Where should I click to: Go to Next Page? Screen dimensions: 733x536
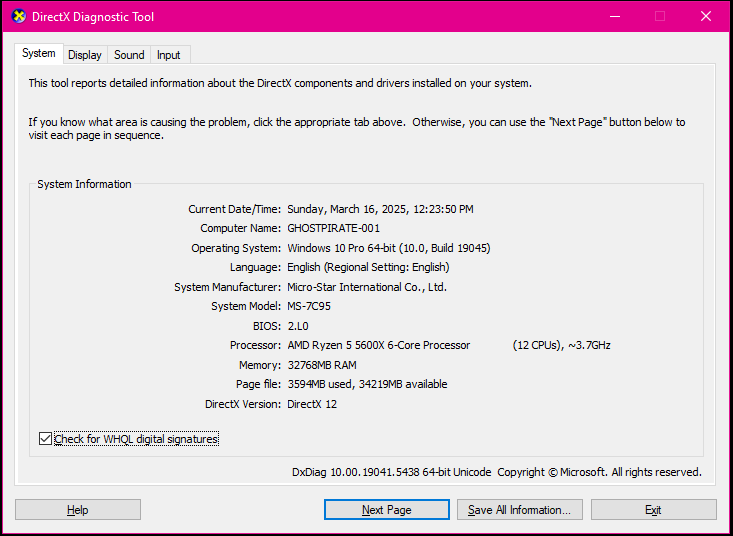[x=387, y=509]
